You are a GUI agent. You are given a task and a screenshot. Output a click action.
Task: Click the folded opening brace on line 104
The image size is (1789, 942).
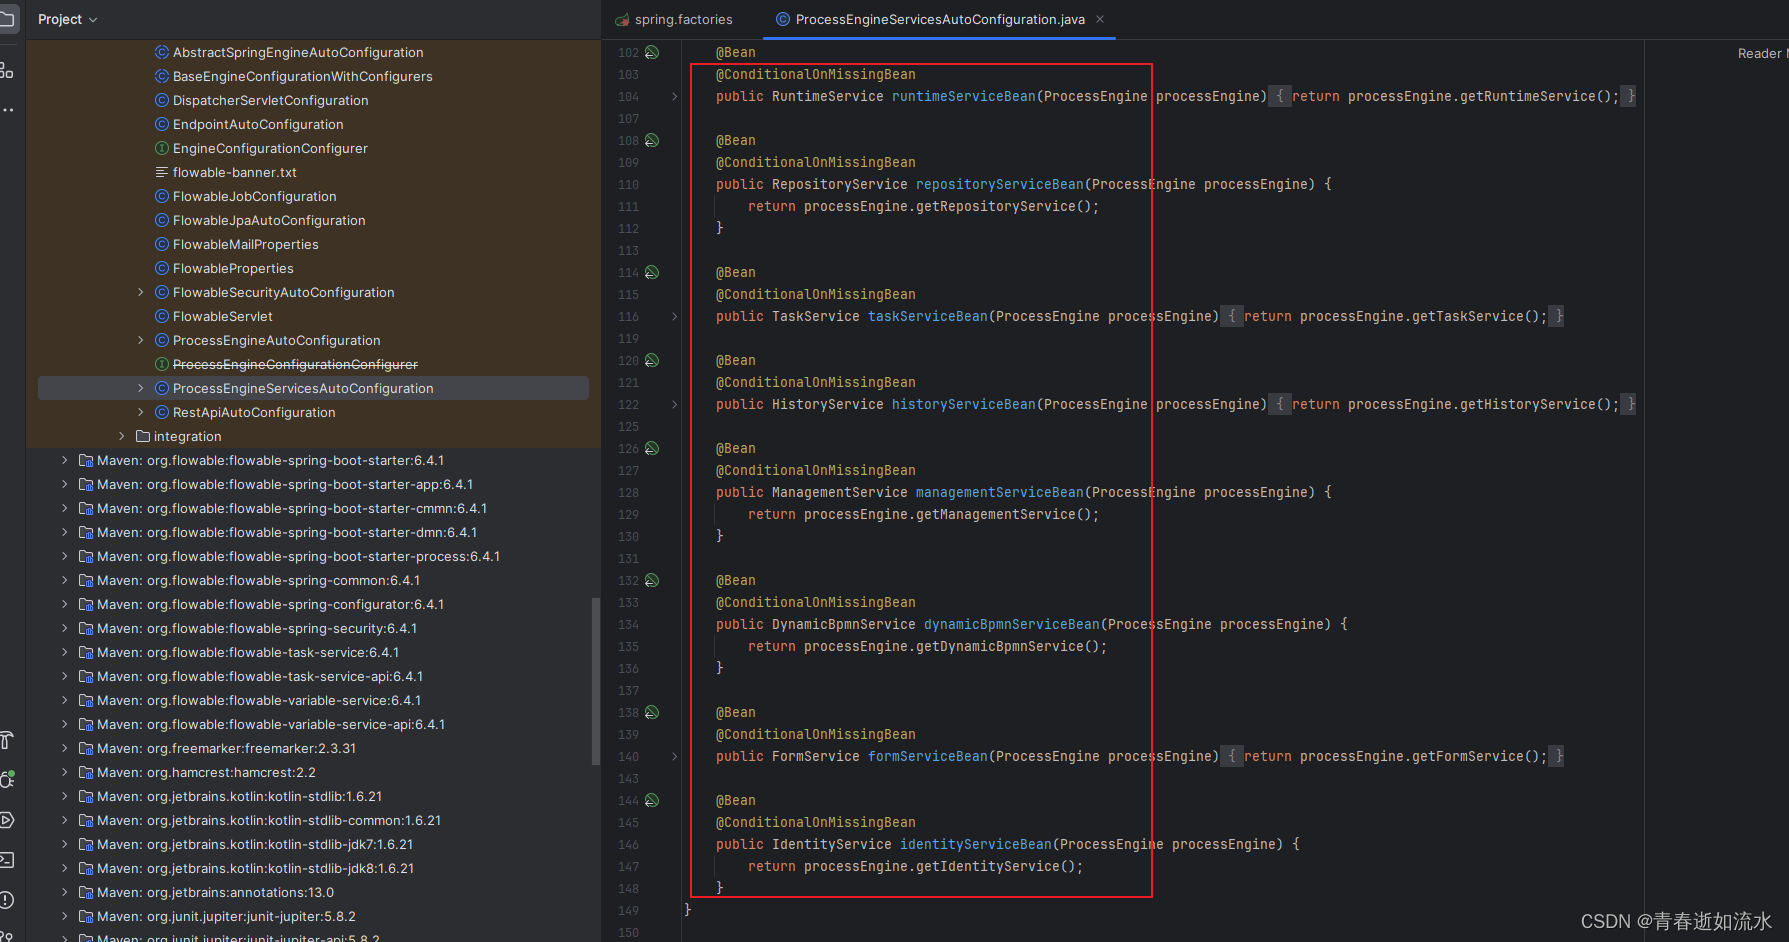pyautogui.click(x=1279, y=96)
